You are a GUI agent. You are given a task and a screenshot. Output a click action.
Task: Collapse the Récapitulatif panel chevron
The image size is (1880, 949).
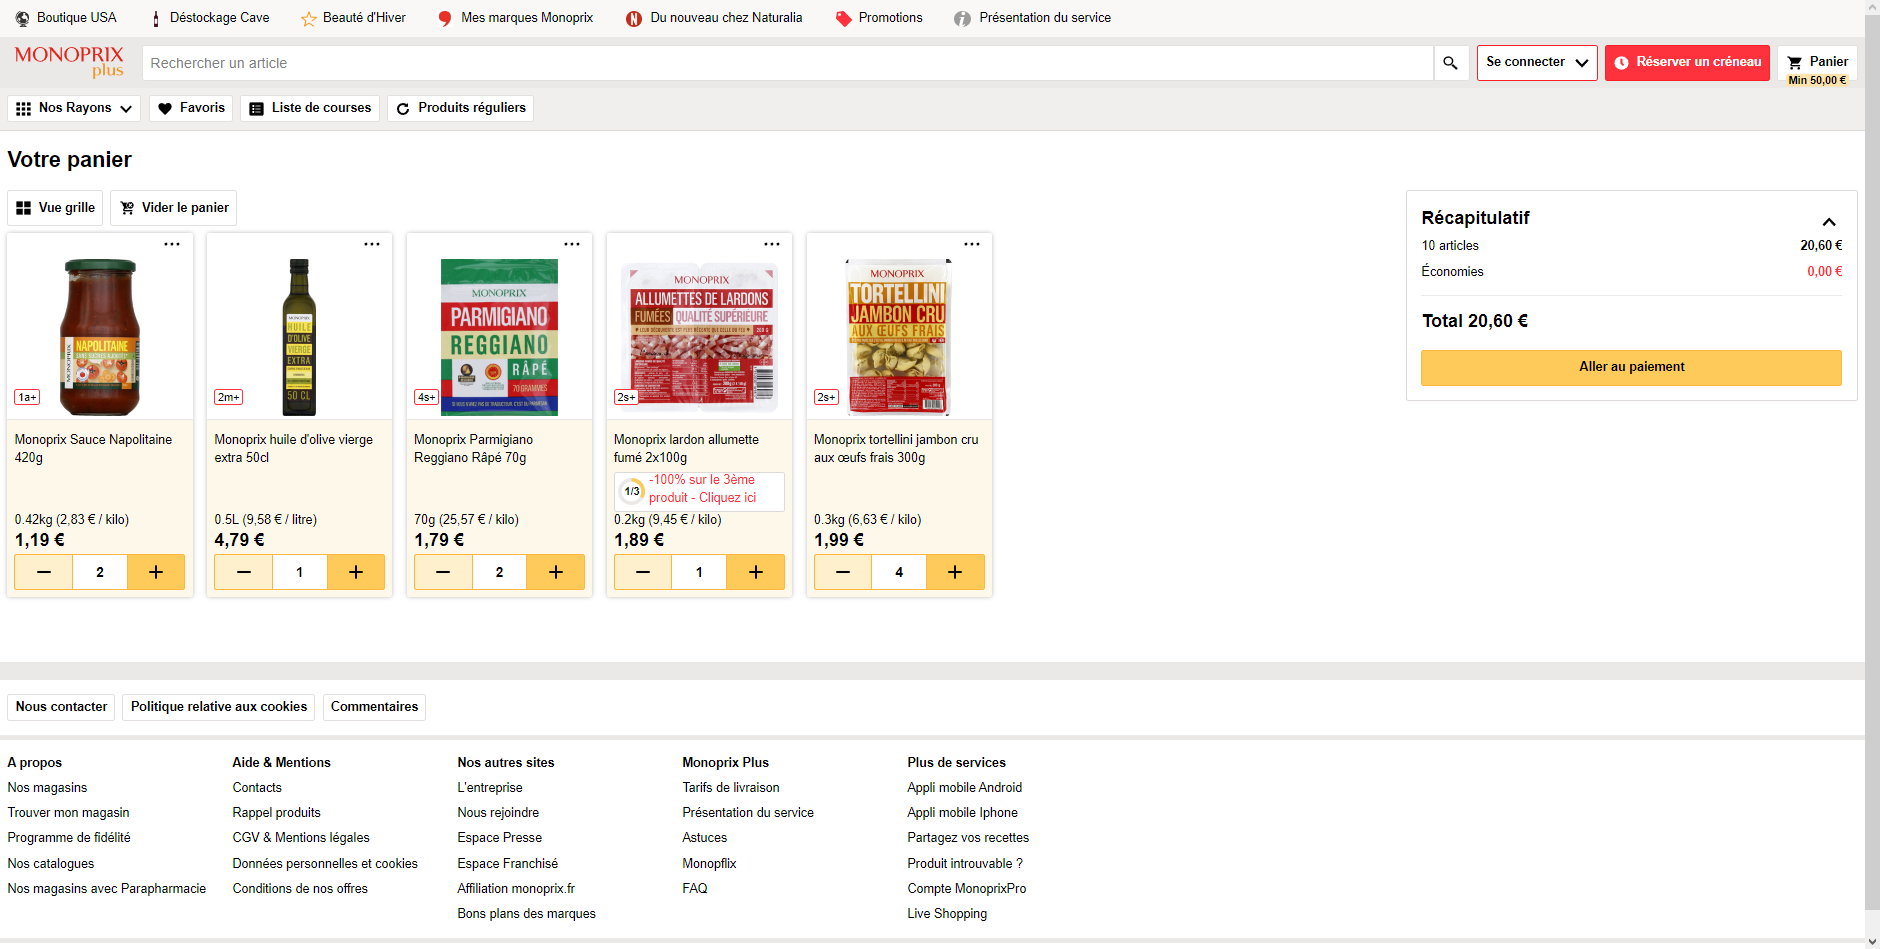point(1829,221)
